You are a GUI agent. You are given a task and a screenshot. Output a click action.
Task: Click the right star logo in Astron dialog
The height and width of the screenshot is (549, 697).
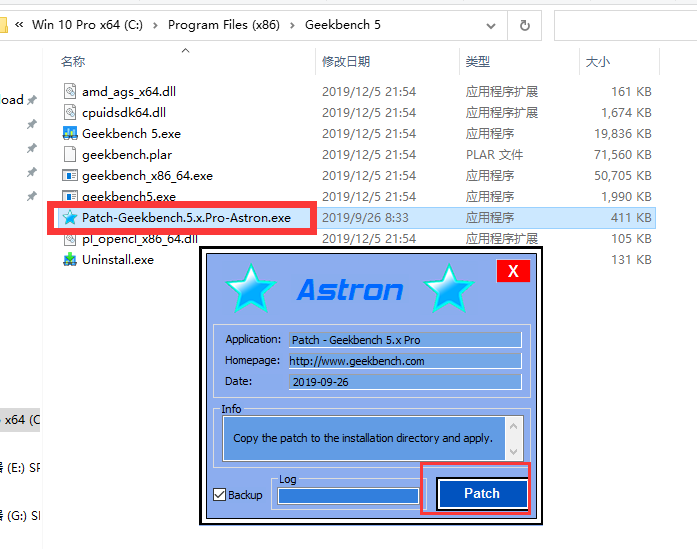(449, 289)
